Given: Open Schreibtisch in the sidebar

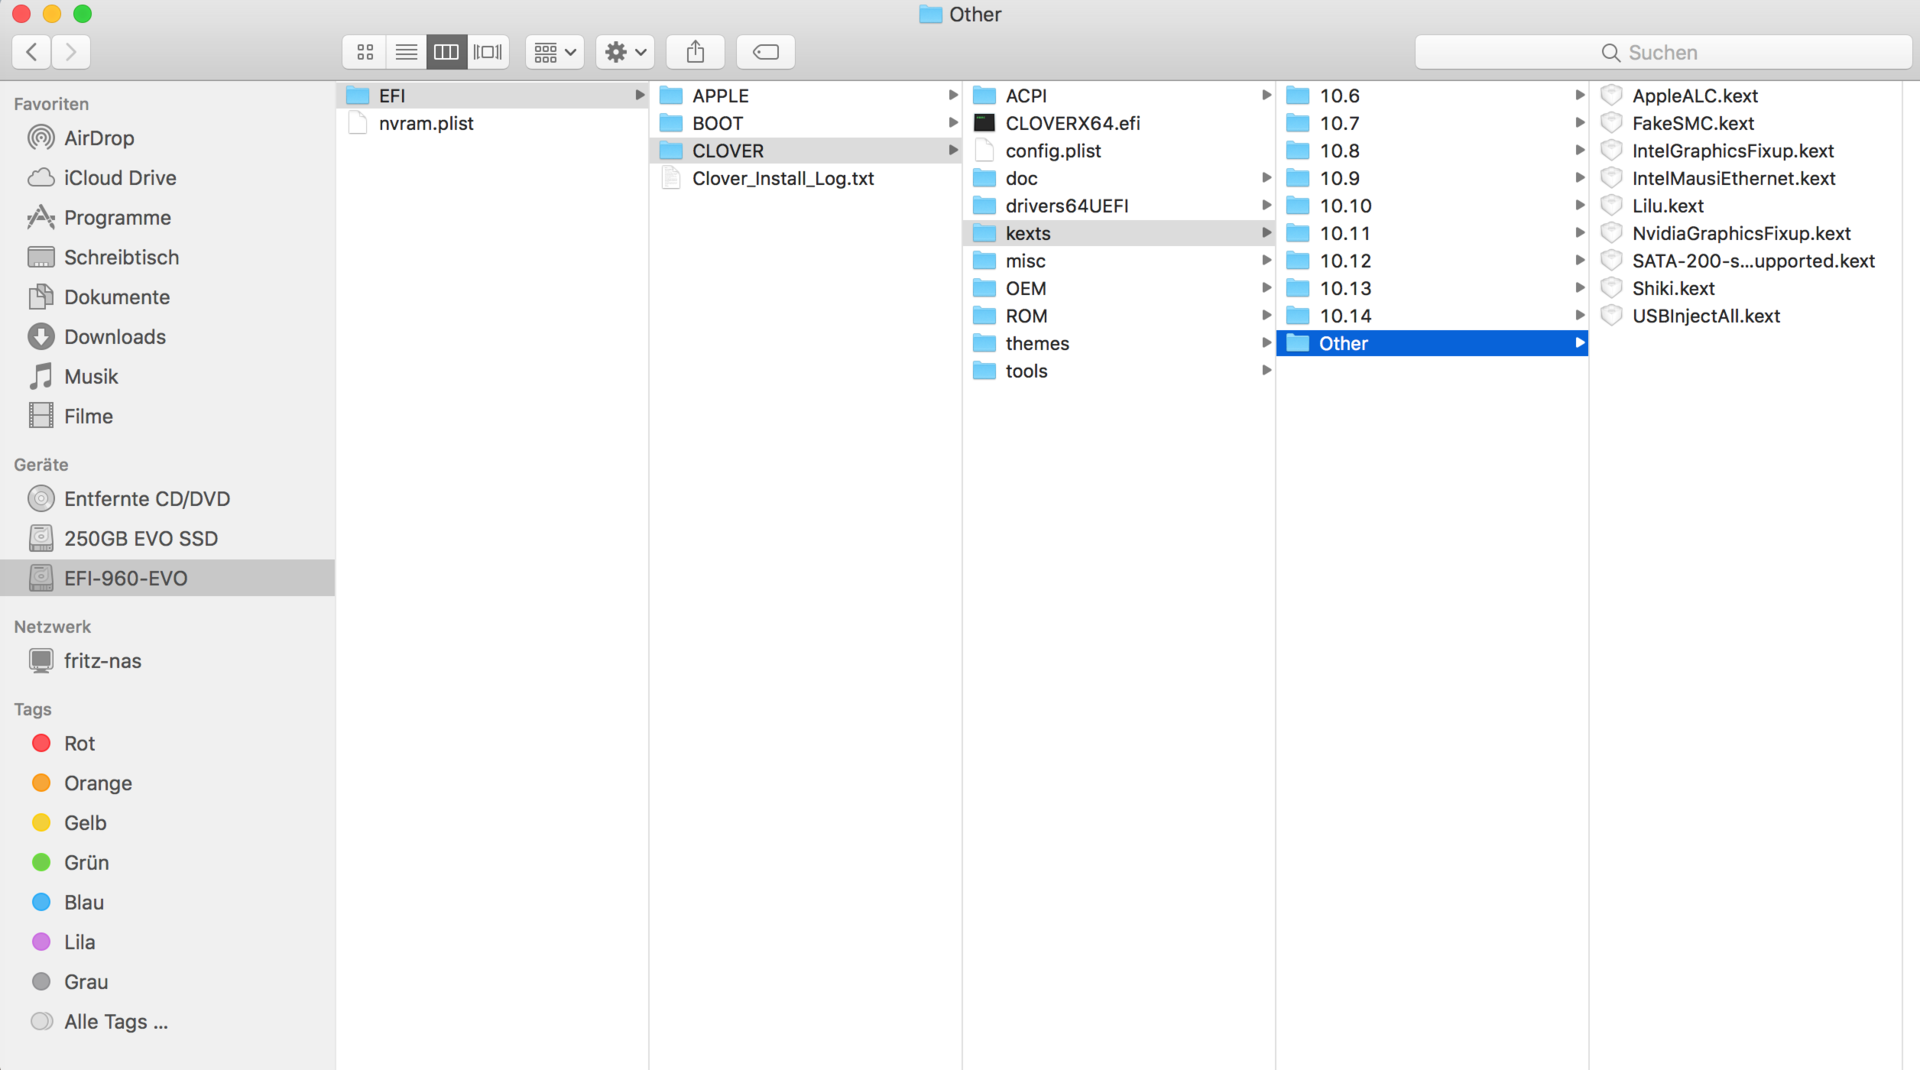Looking at the screenshot, I should (168, 257).
